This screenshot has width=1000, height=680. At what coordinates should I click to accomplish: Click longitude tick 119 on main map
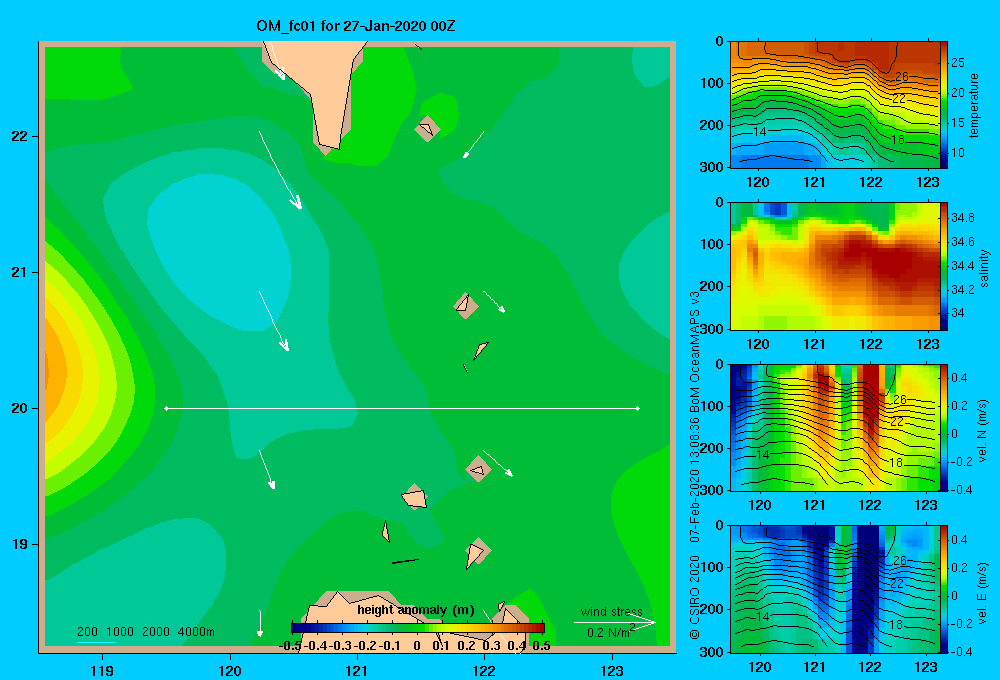point(103,670)
